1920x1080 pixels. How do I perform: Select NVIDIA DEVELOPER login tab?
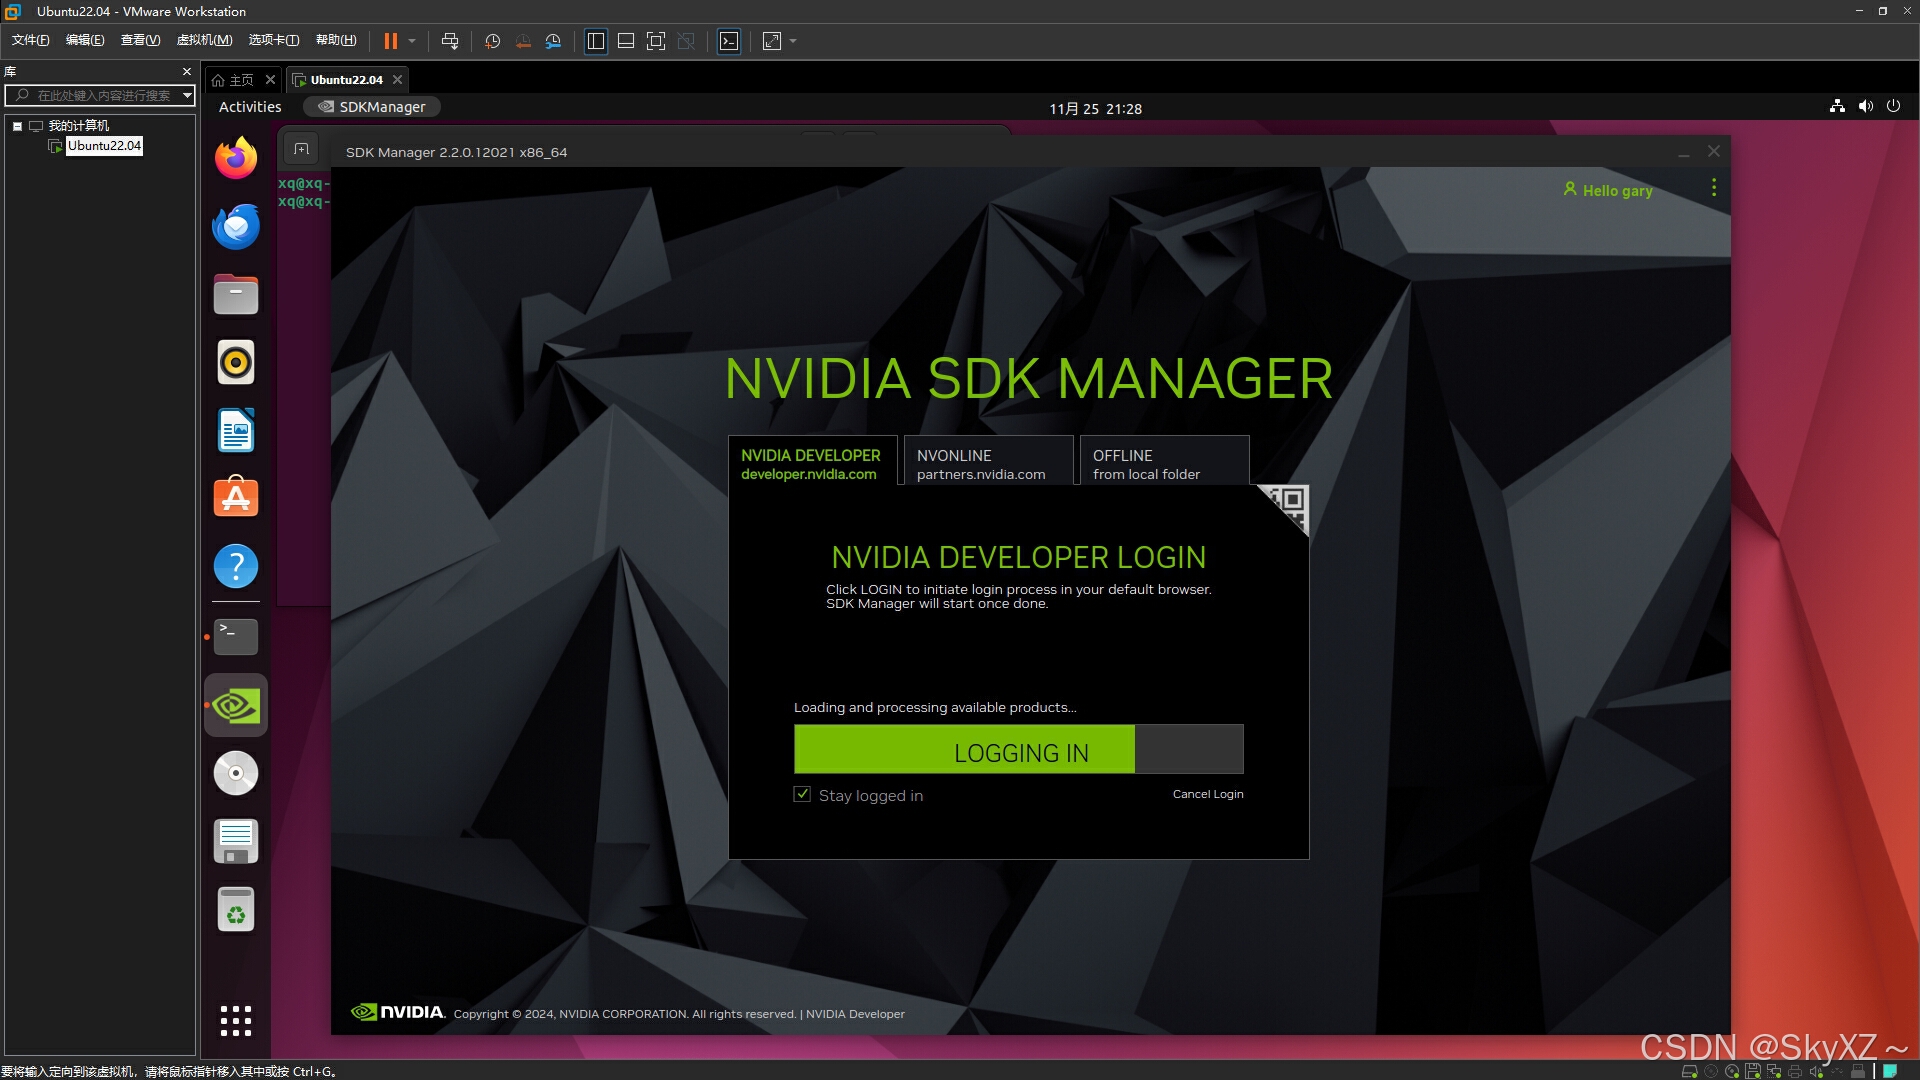pyautogui.click(x=811, y=463)
